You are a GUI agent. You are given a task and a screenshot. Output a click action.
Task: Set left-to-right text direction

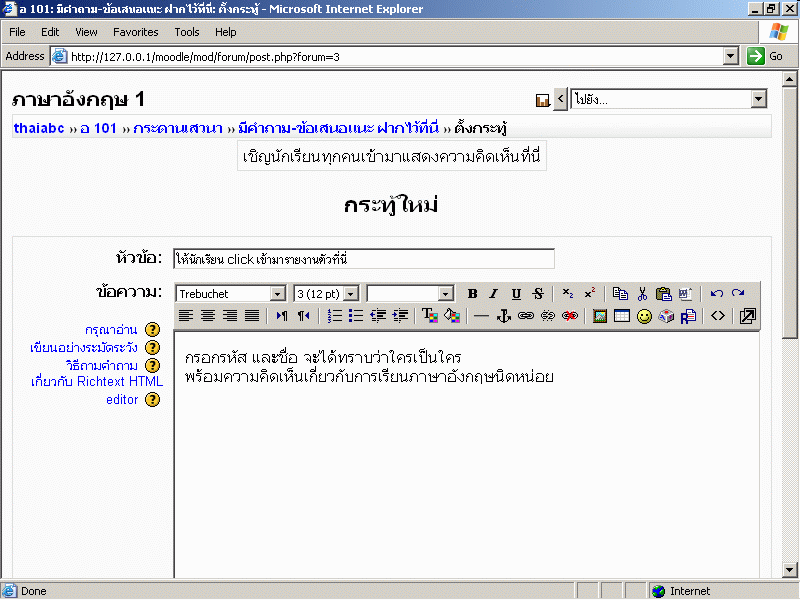coord(282,316)
